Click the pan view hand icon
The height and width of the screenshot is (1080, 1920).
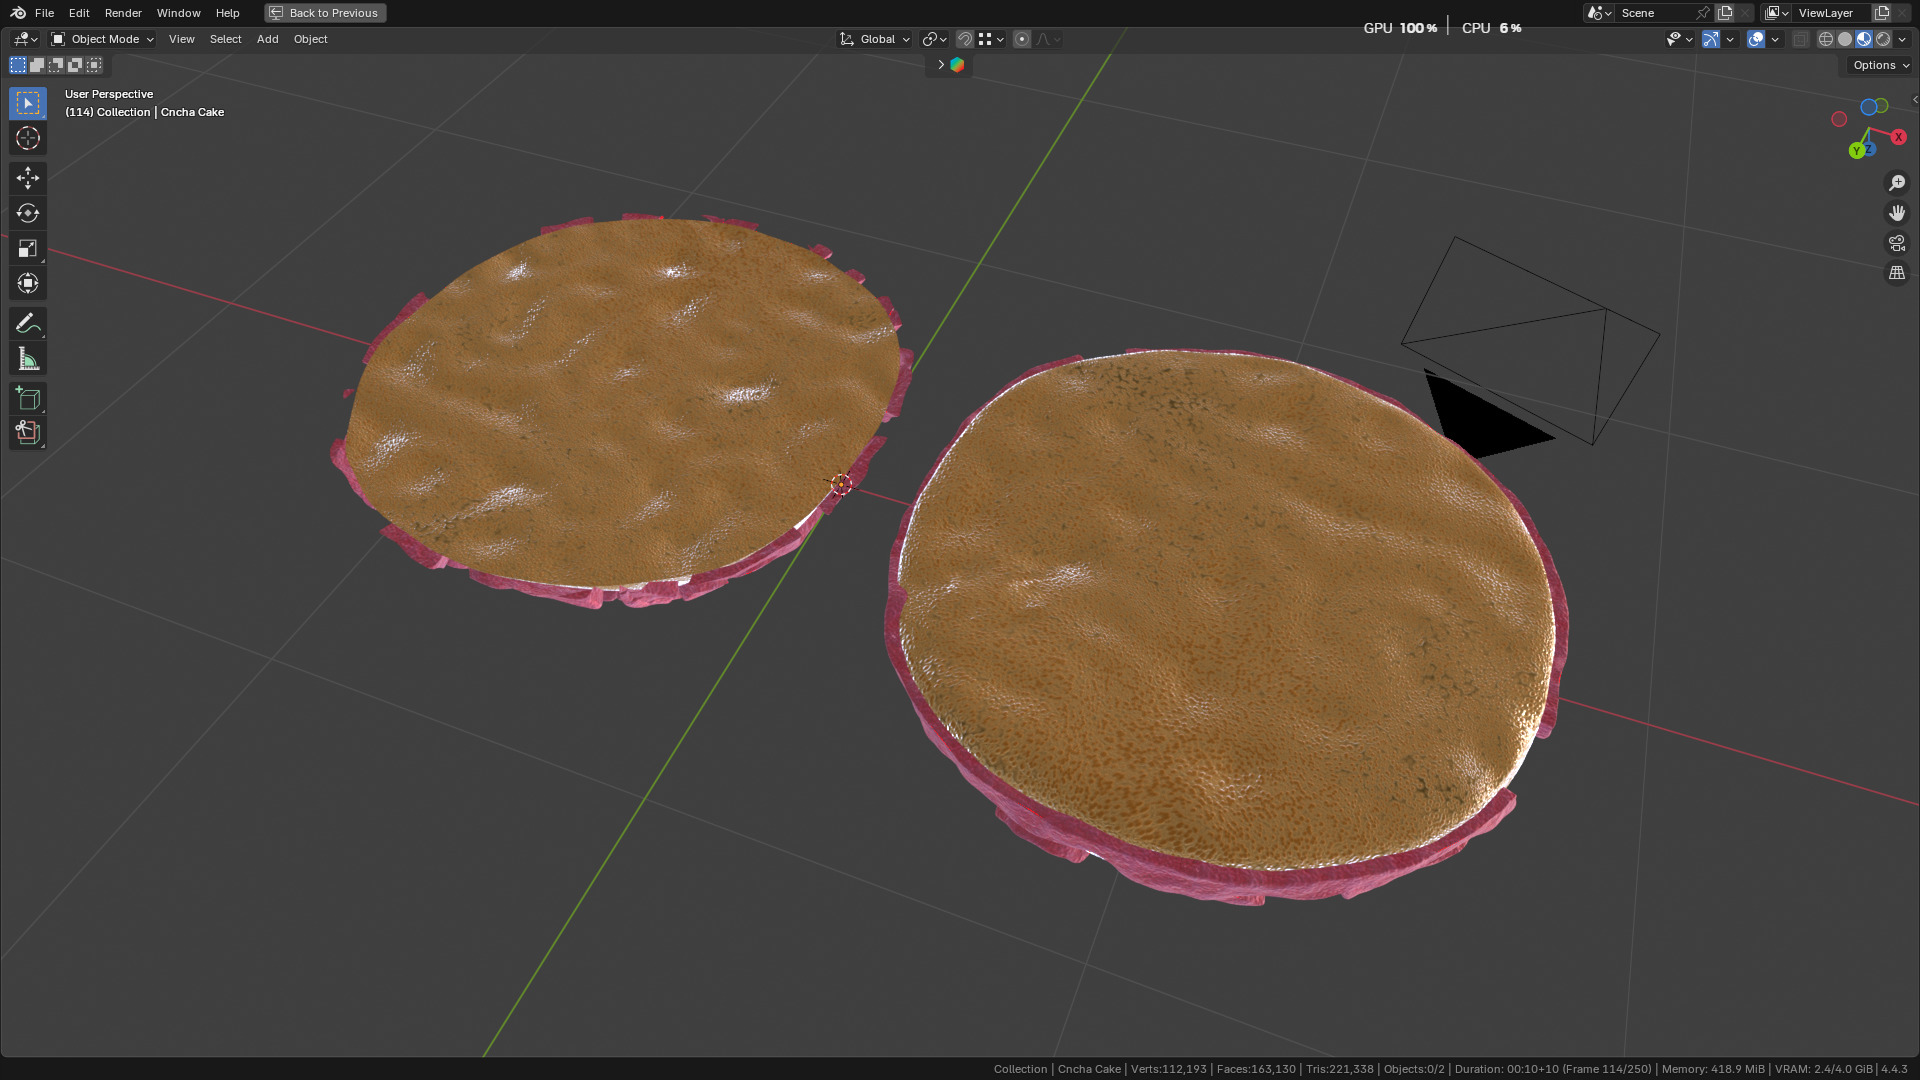click(x=1897, y=213)
